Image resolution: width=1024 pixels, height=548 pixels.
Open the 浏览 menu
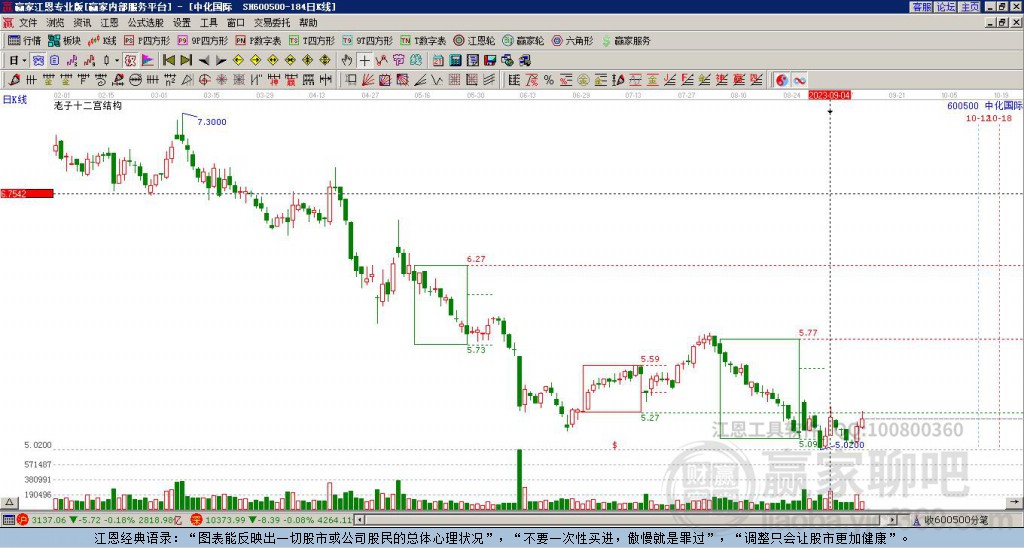tap(56, 23)
